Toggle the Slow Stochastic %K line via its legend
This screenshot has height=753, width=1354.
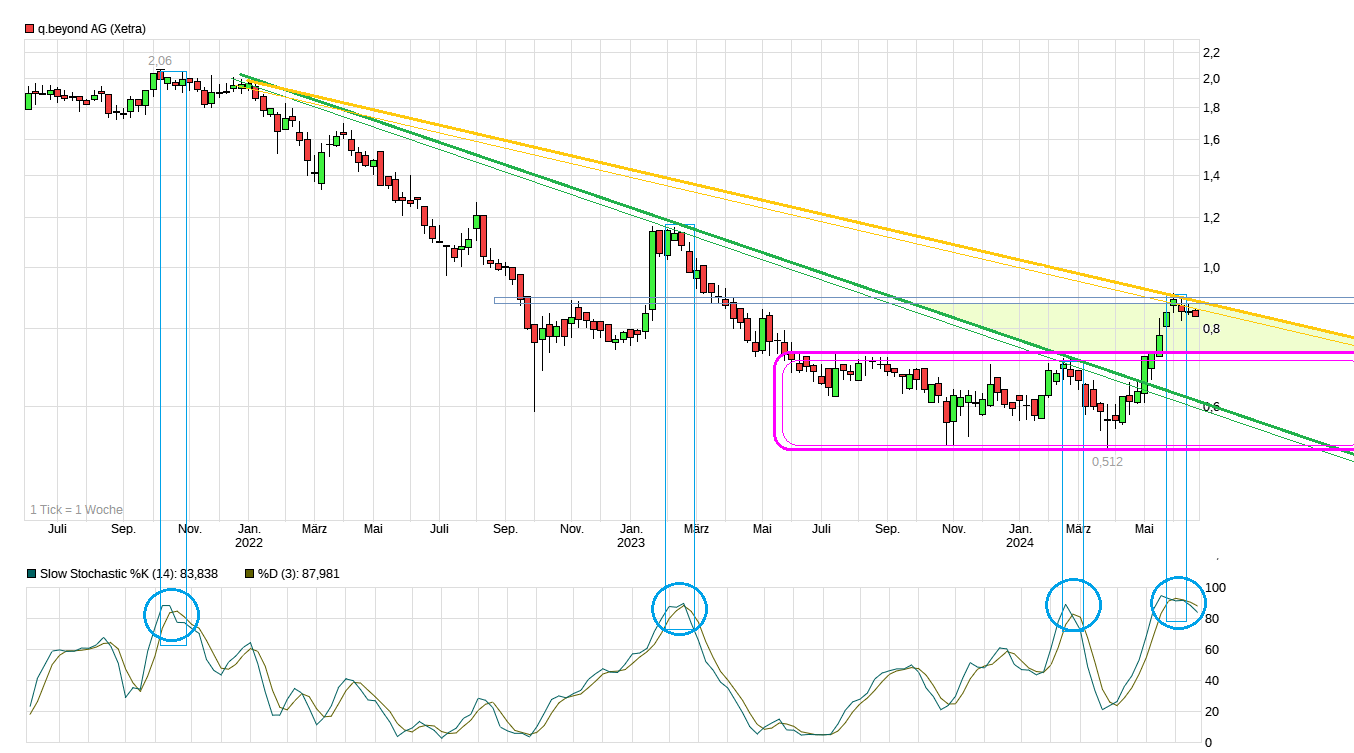coord(130,574)
